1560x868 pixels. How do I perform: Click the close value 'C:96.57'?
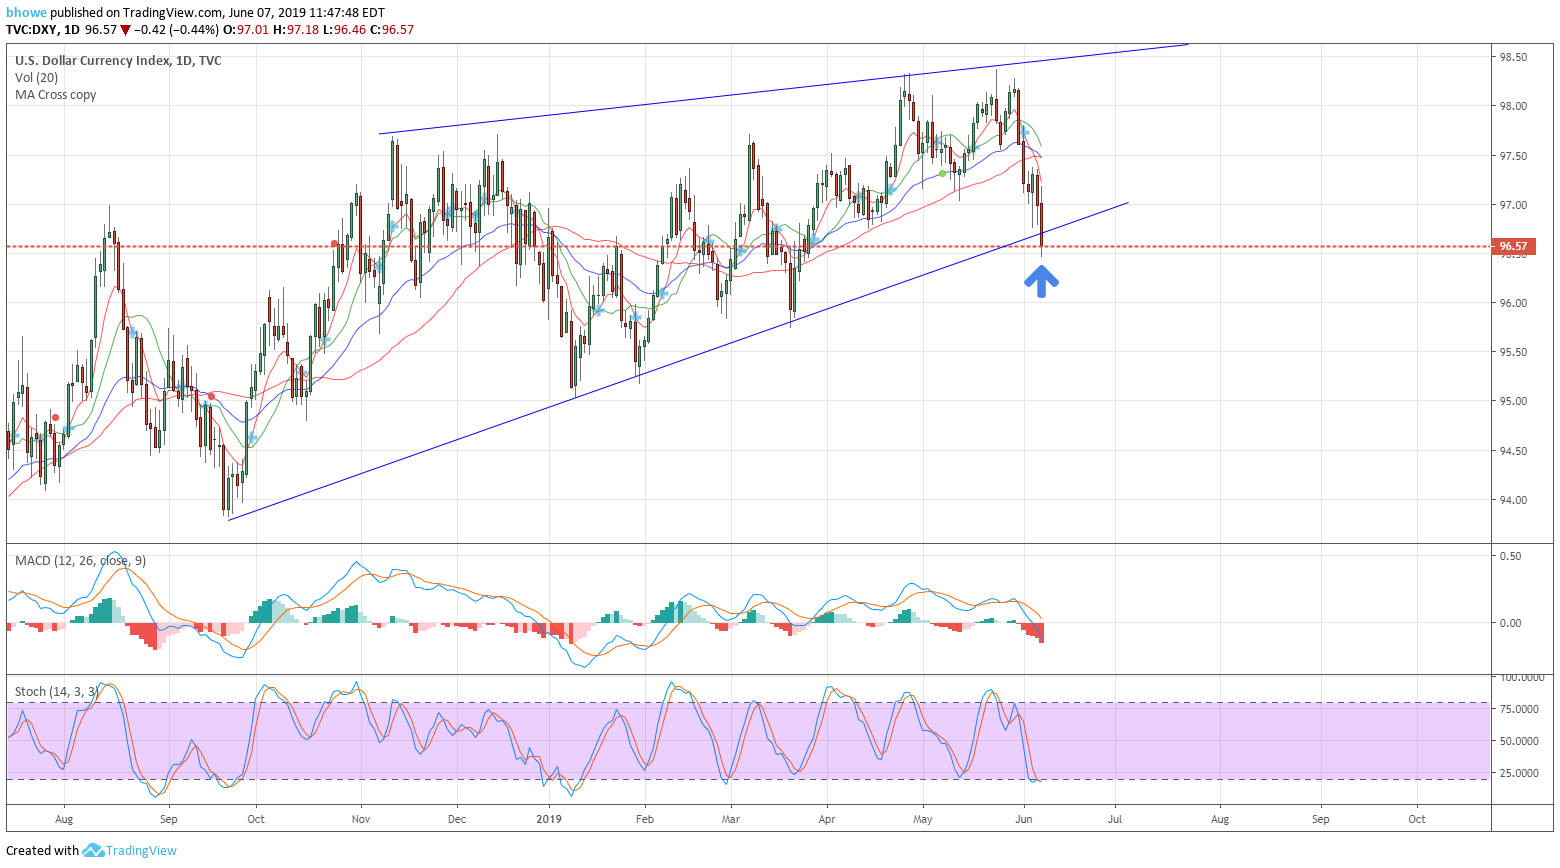click(x=392, y=30)
